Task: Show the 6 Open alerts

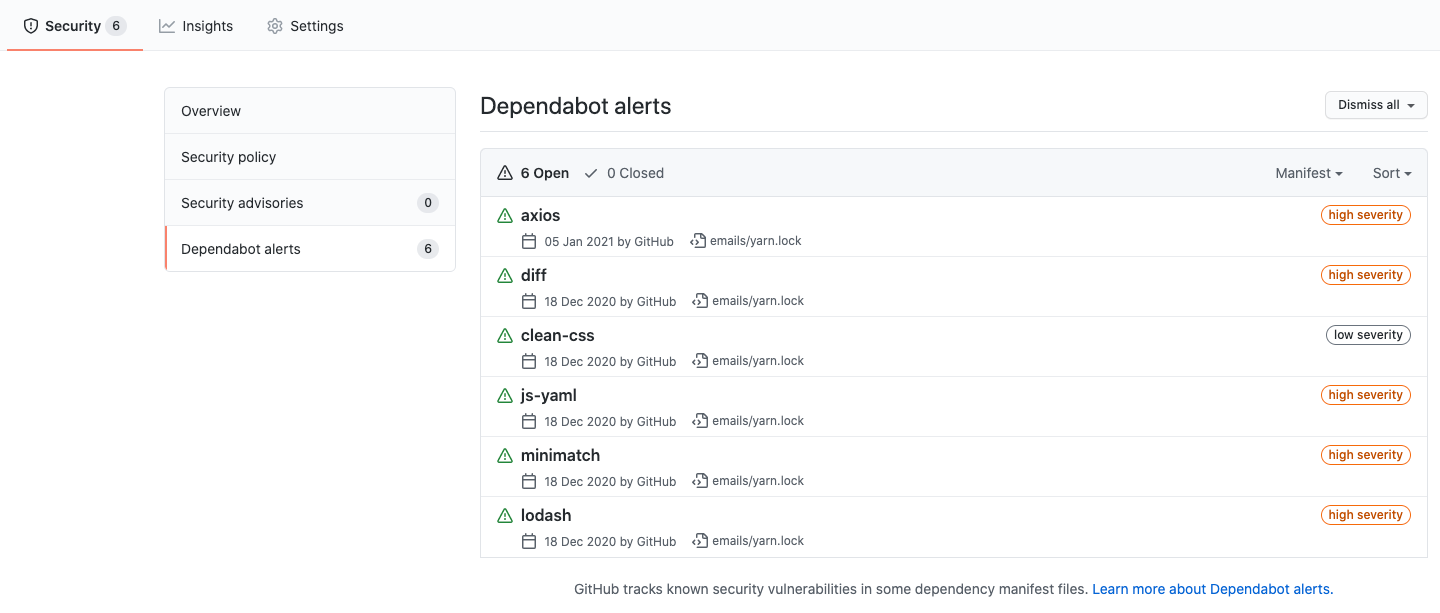Action: coord(533,173)
